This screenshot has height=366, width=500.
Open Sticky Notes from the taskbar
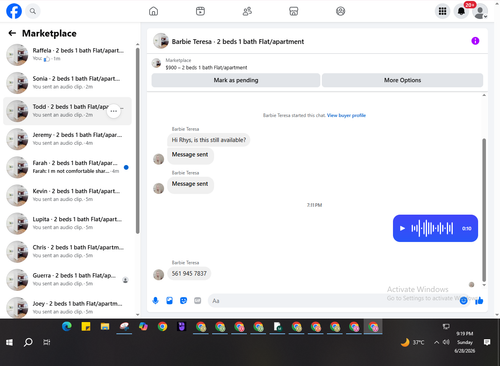(86, 327)
